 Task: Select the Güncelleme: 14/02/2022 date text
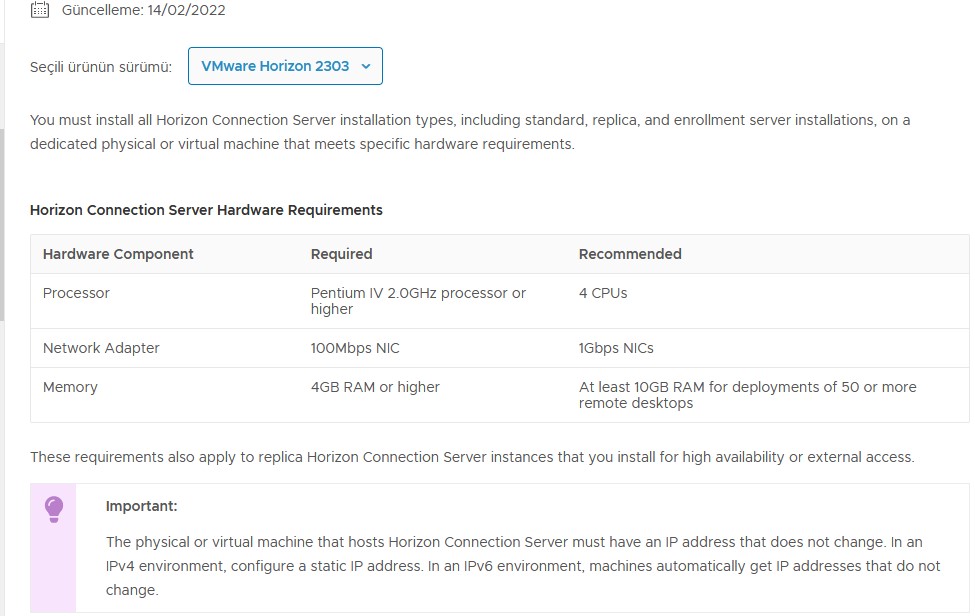tap(143, 11)
